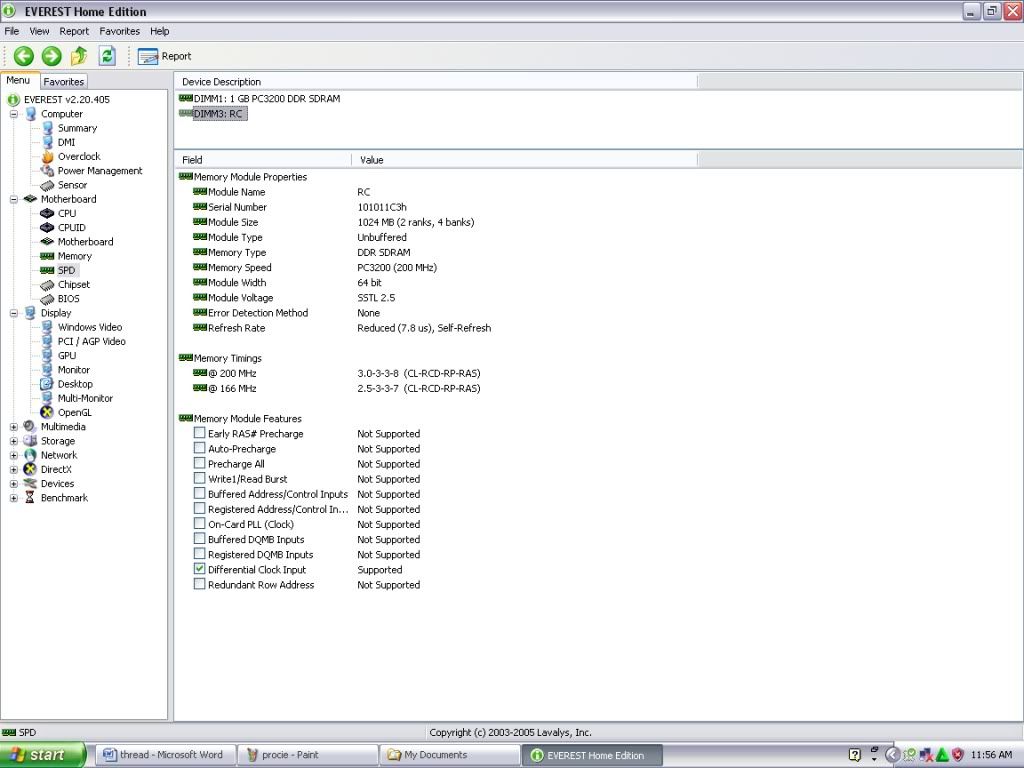Image resolution: width=1024 pixels, height=768 pixels.
Task: Click the taskbar clock showing 11:56 AM
Action: point(991,755)
